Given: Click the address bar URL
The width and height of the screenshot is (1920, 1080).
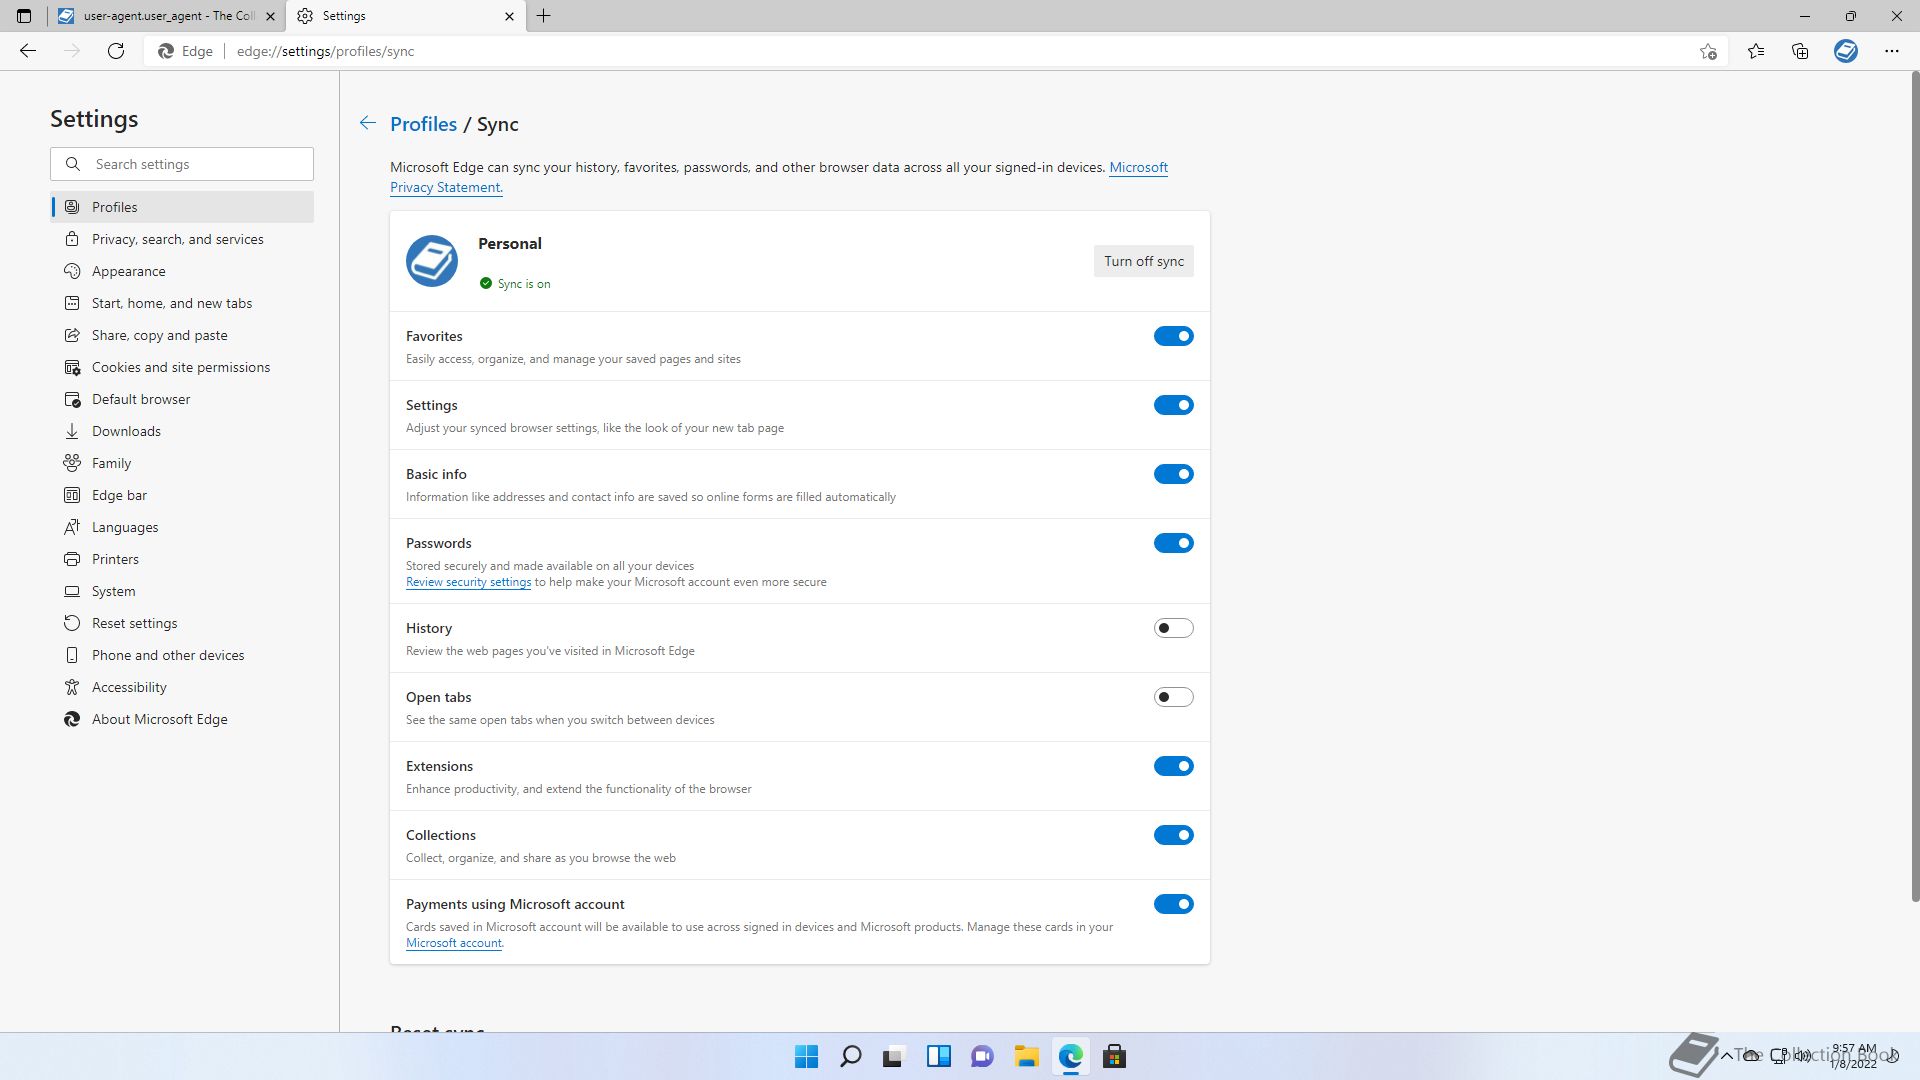Looking at the screenshot, I should [326, 51].
